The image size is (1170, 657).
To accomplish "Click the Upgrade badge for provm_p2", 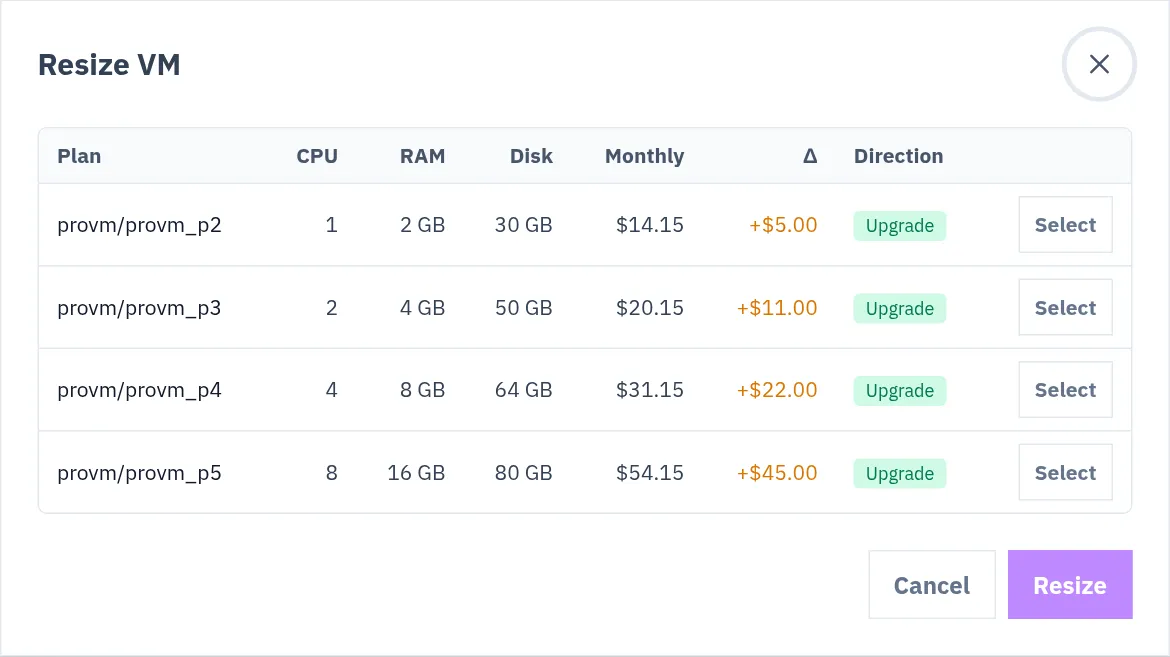I will [x=900, y=225].
